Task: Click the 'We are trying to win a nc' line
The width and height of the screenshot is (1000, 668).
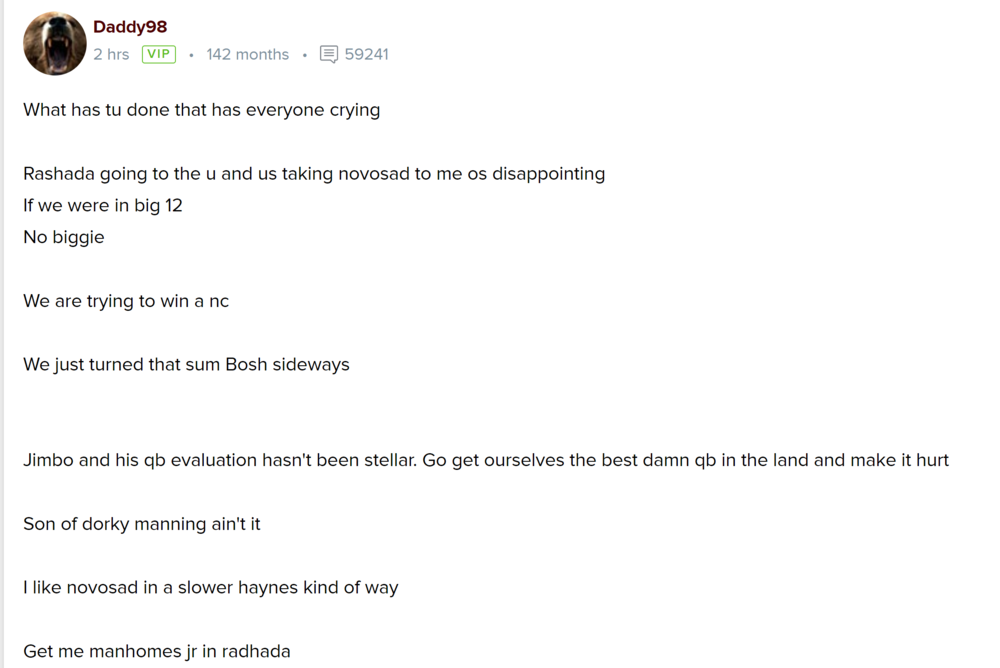Action: point(126,300)
